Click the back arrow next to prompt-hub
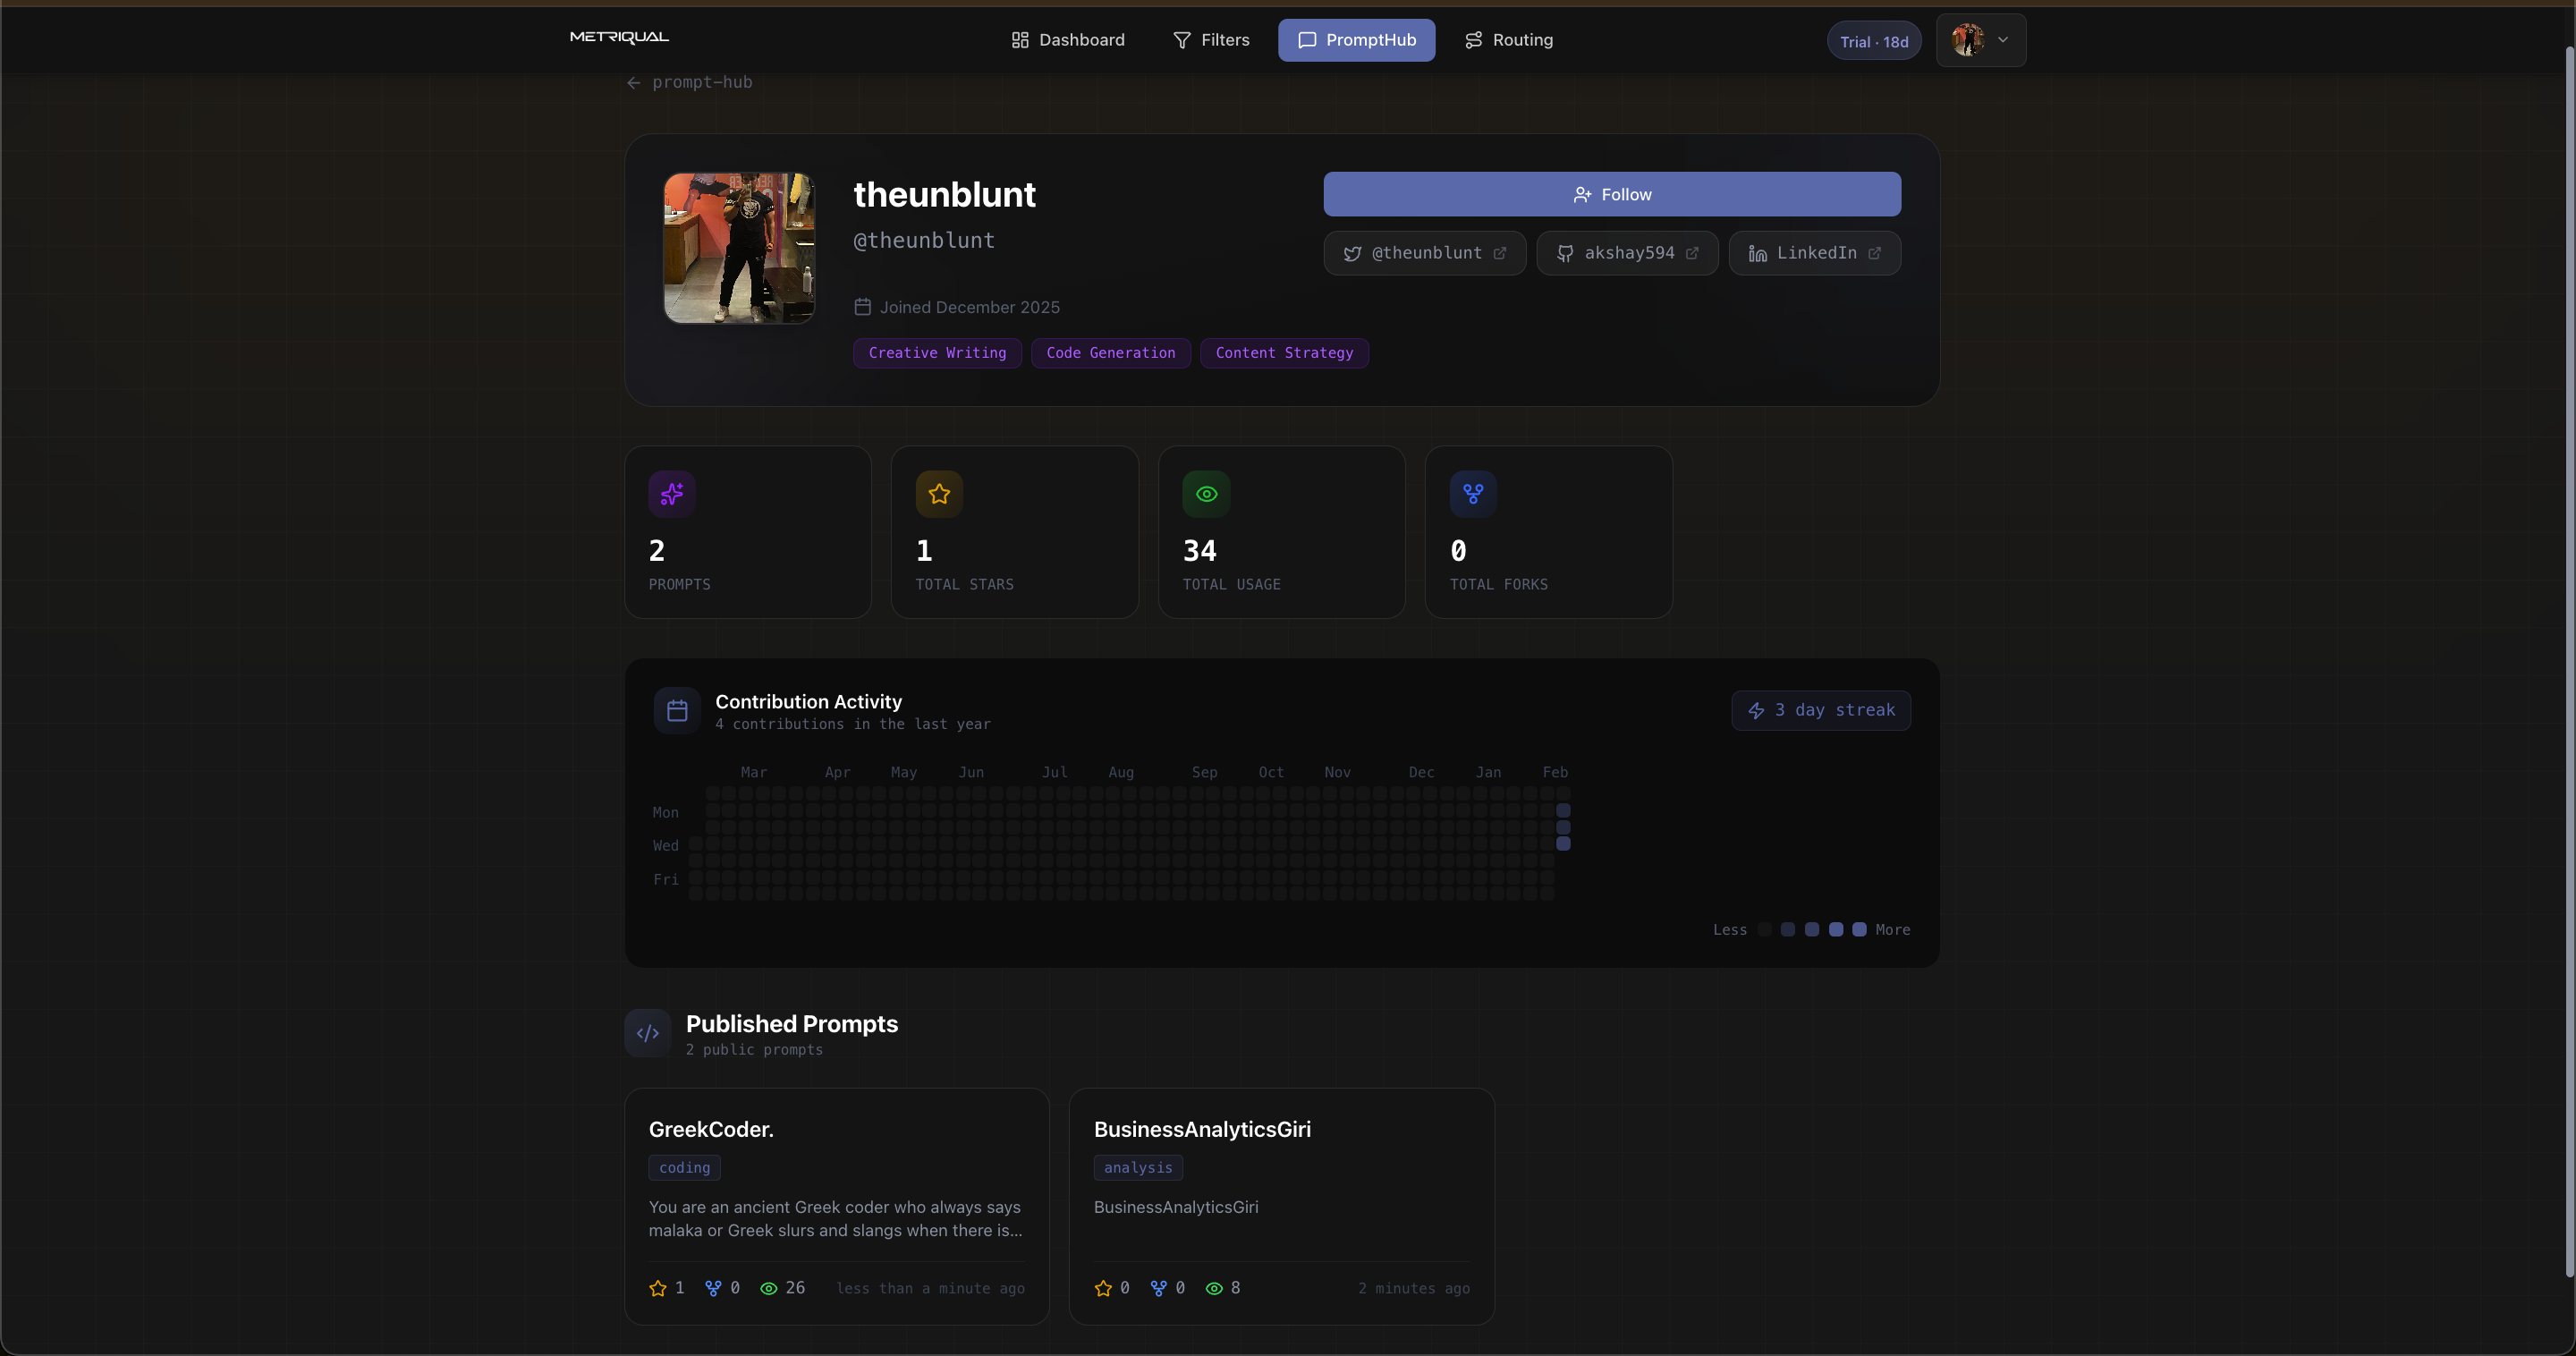Screen dimensions: 2576x1356 633,83
